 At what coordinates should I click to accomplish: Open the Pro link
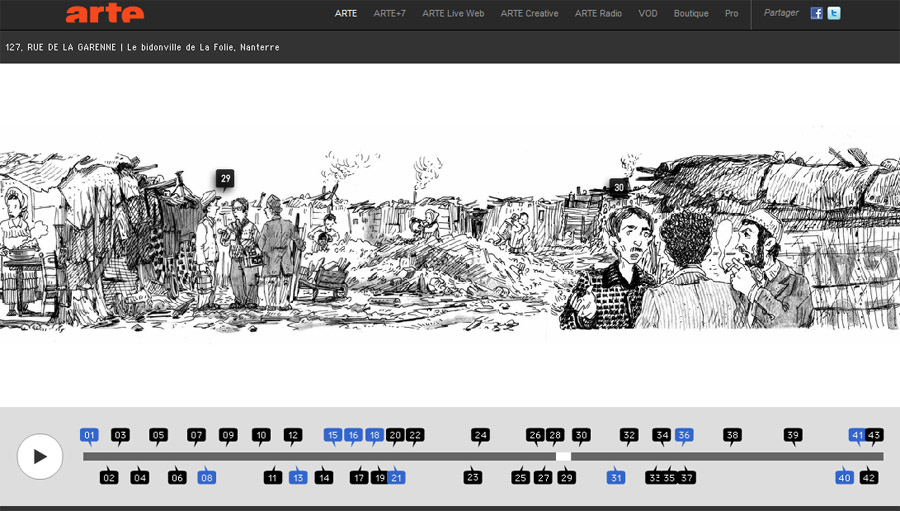[731, 13]
